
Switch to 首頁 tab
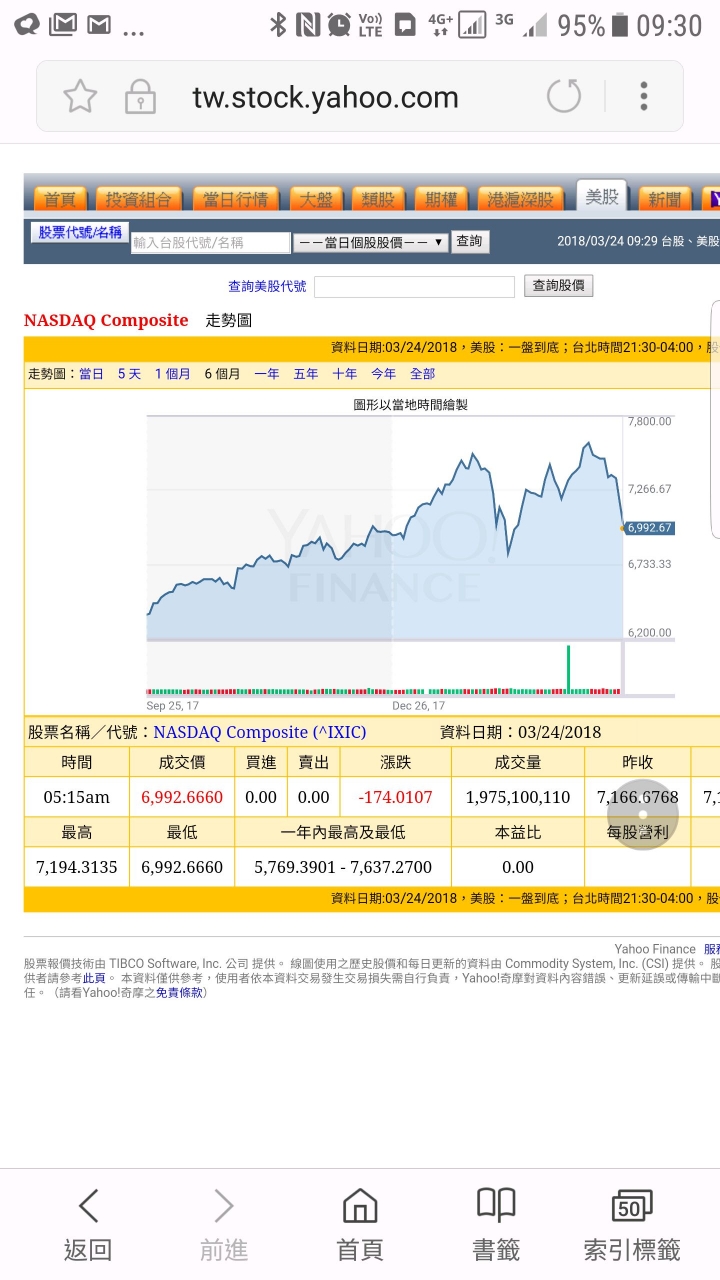tap(60, 199)
